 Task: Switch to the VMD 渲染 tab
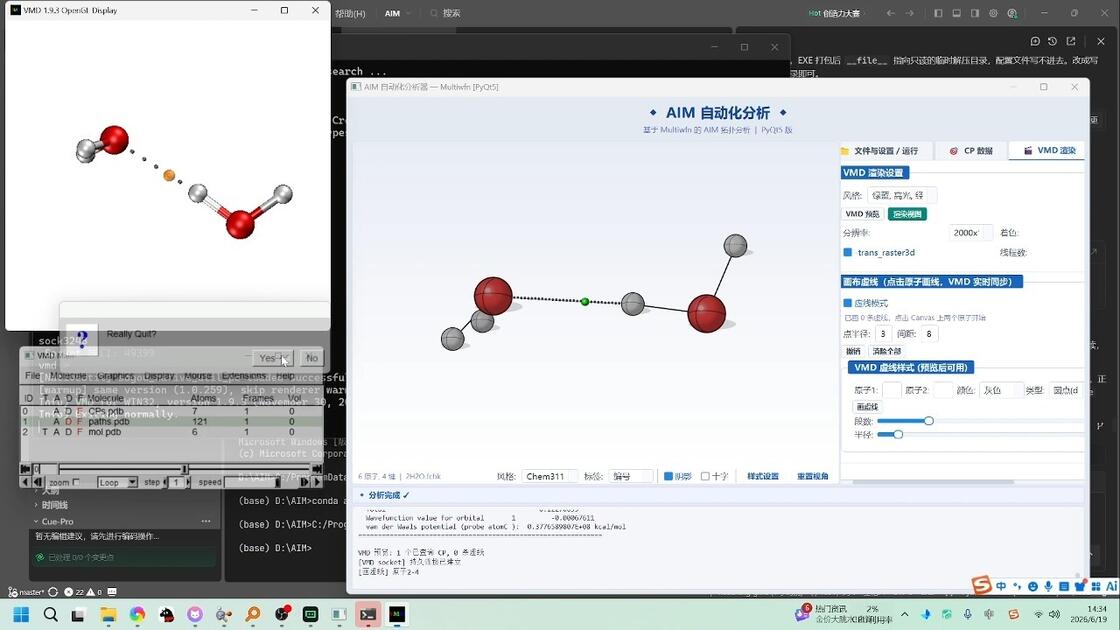click(x=1049, y=151)
